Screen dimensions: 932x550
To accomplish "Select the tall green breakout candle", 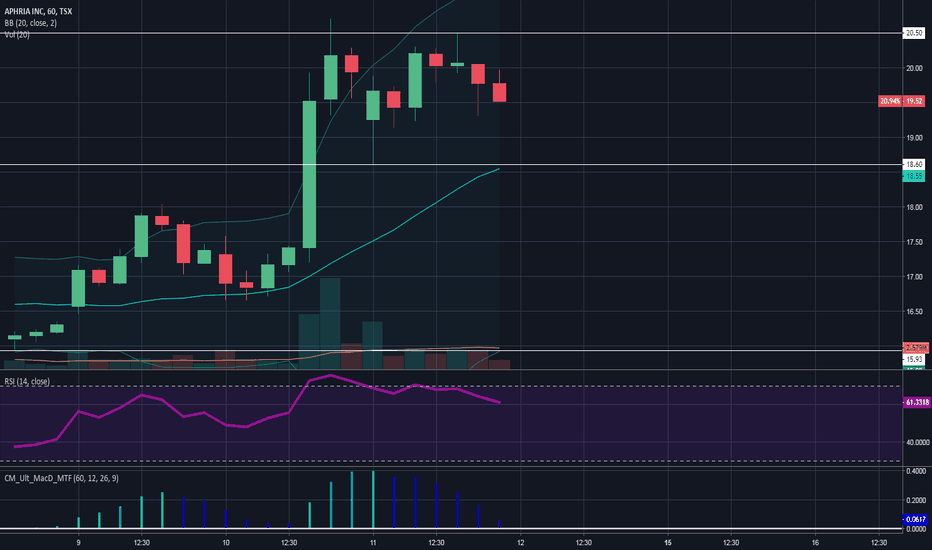I will 310,174.
